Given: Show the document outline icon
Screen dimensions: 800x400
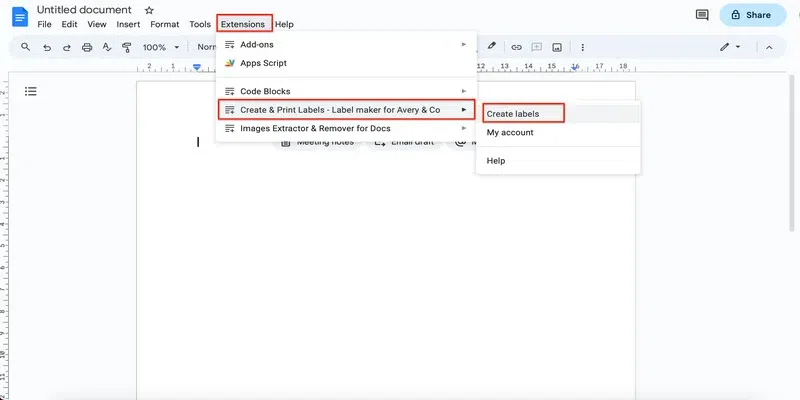Looking at the screenshot, I should click(31, 91).
